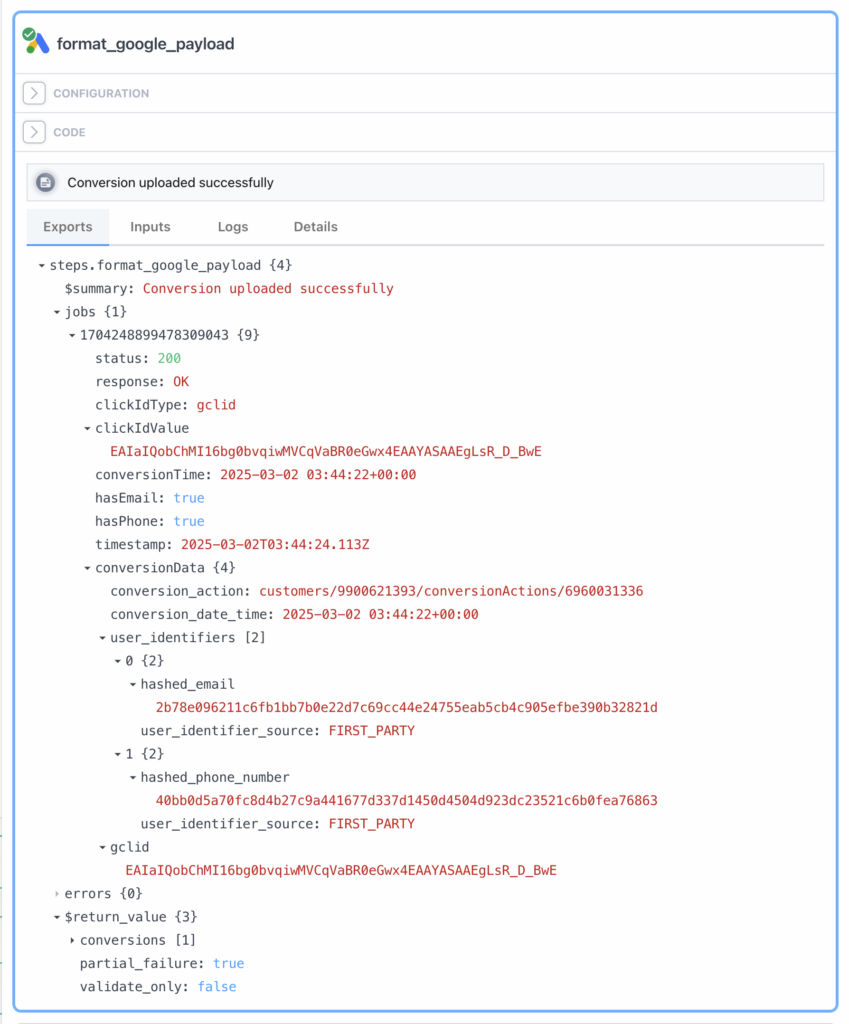
Task: Collapse the clickIdValue node
Action: click(x=87, y=429)
